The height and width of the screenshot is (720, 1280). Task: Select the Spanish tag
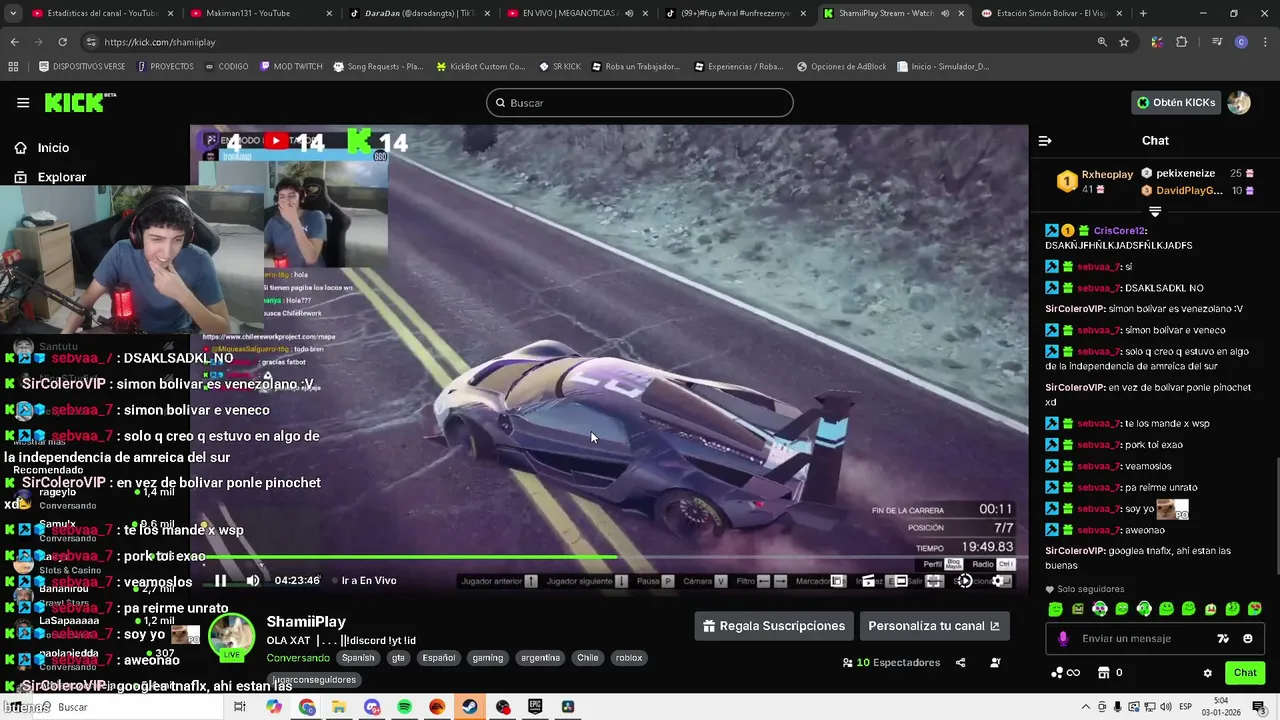(358, 658)
